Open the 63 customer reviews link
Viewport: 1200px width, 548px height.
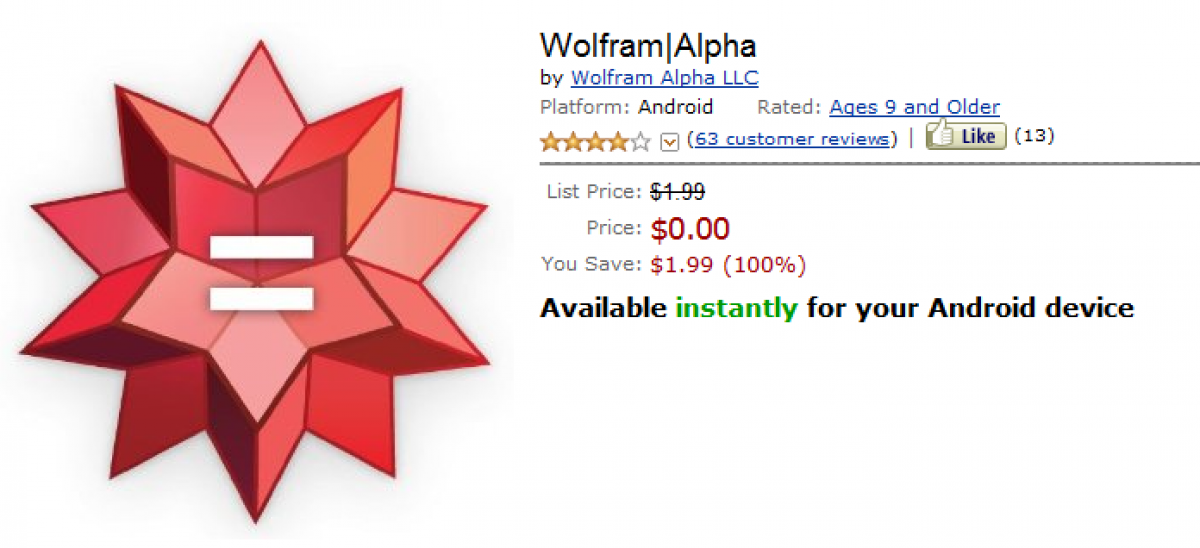pos(792,138)
